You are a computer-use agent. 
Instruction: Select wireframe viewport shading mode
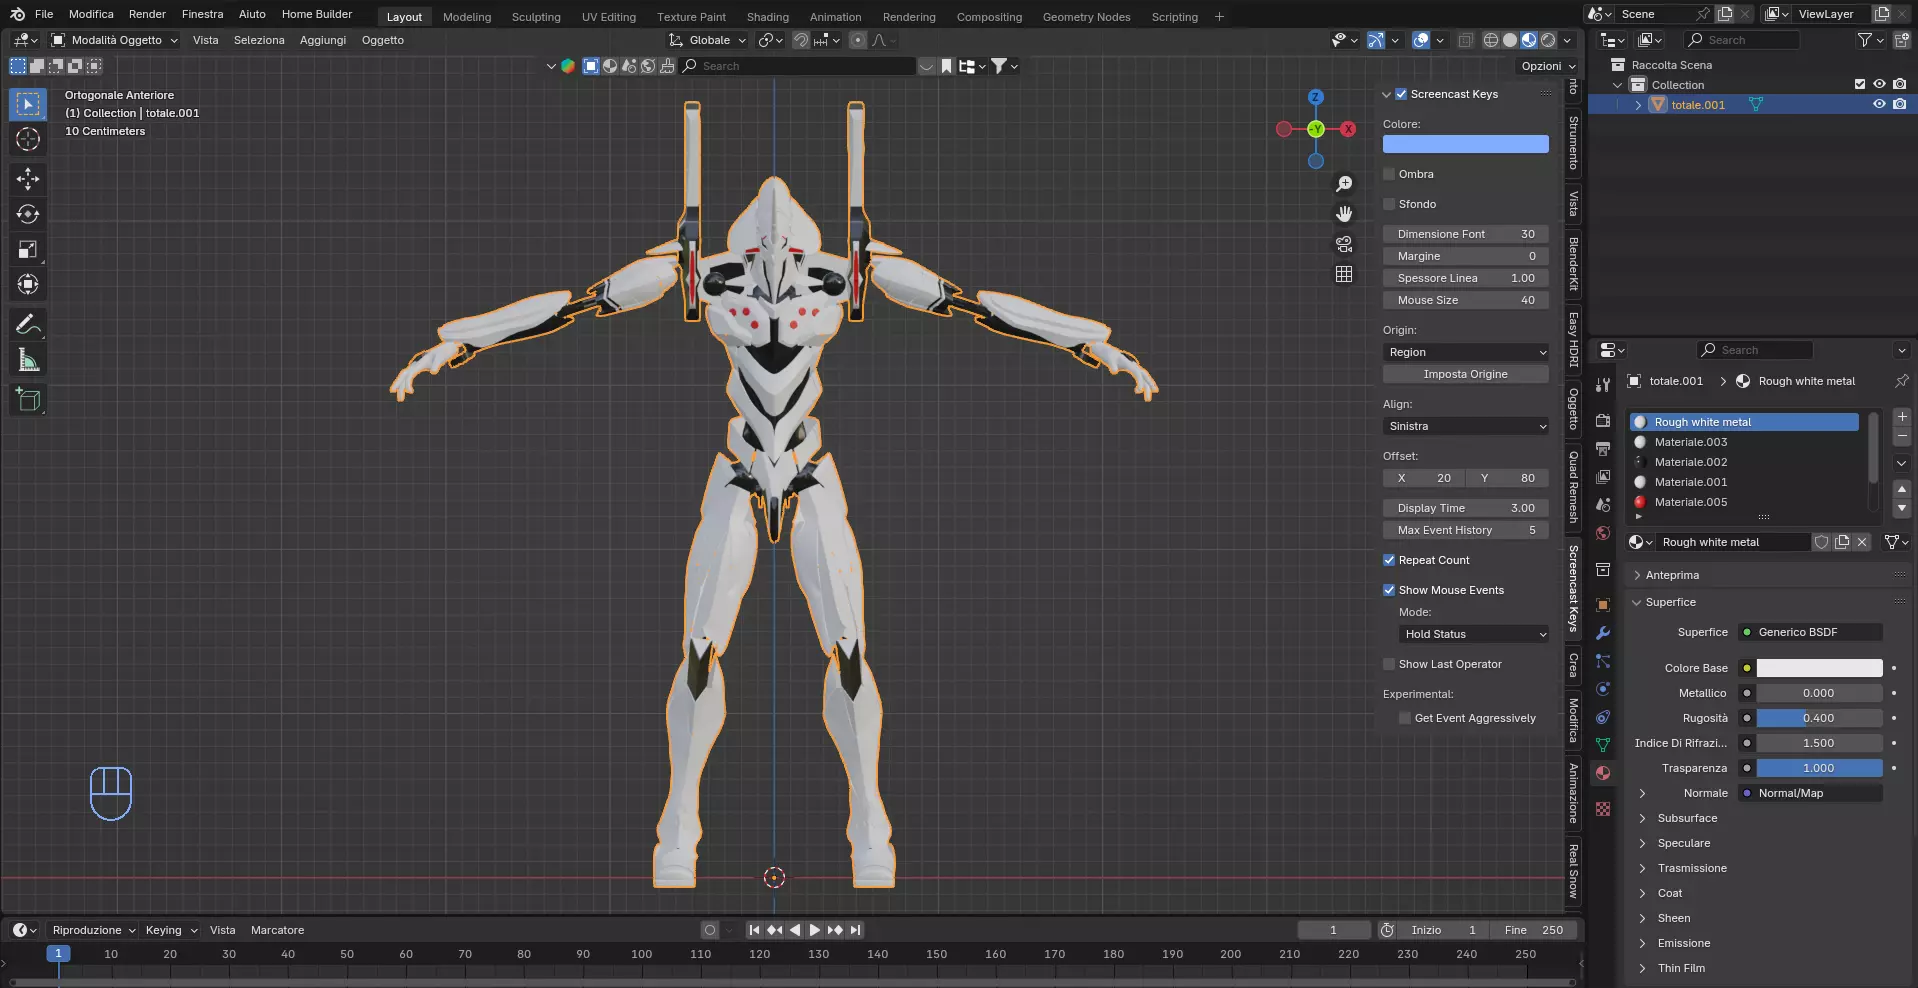pyautogui.click(x=1491, y=40)
